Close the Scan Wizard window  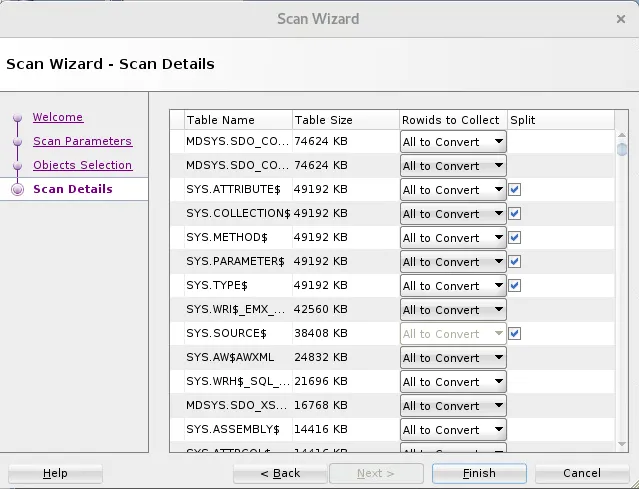click(x=621, y=18)
